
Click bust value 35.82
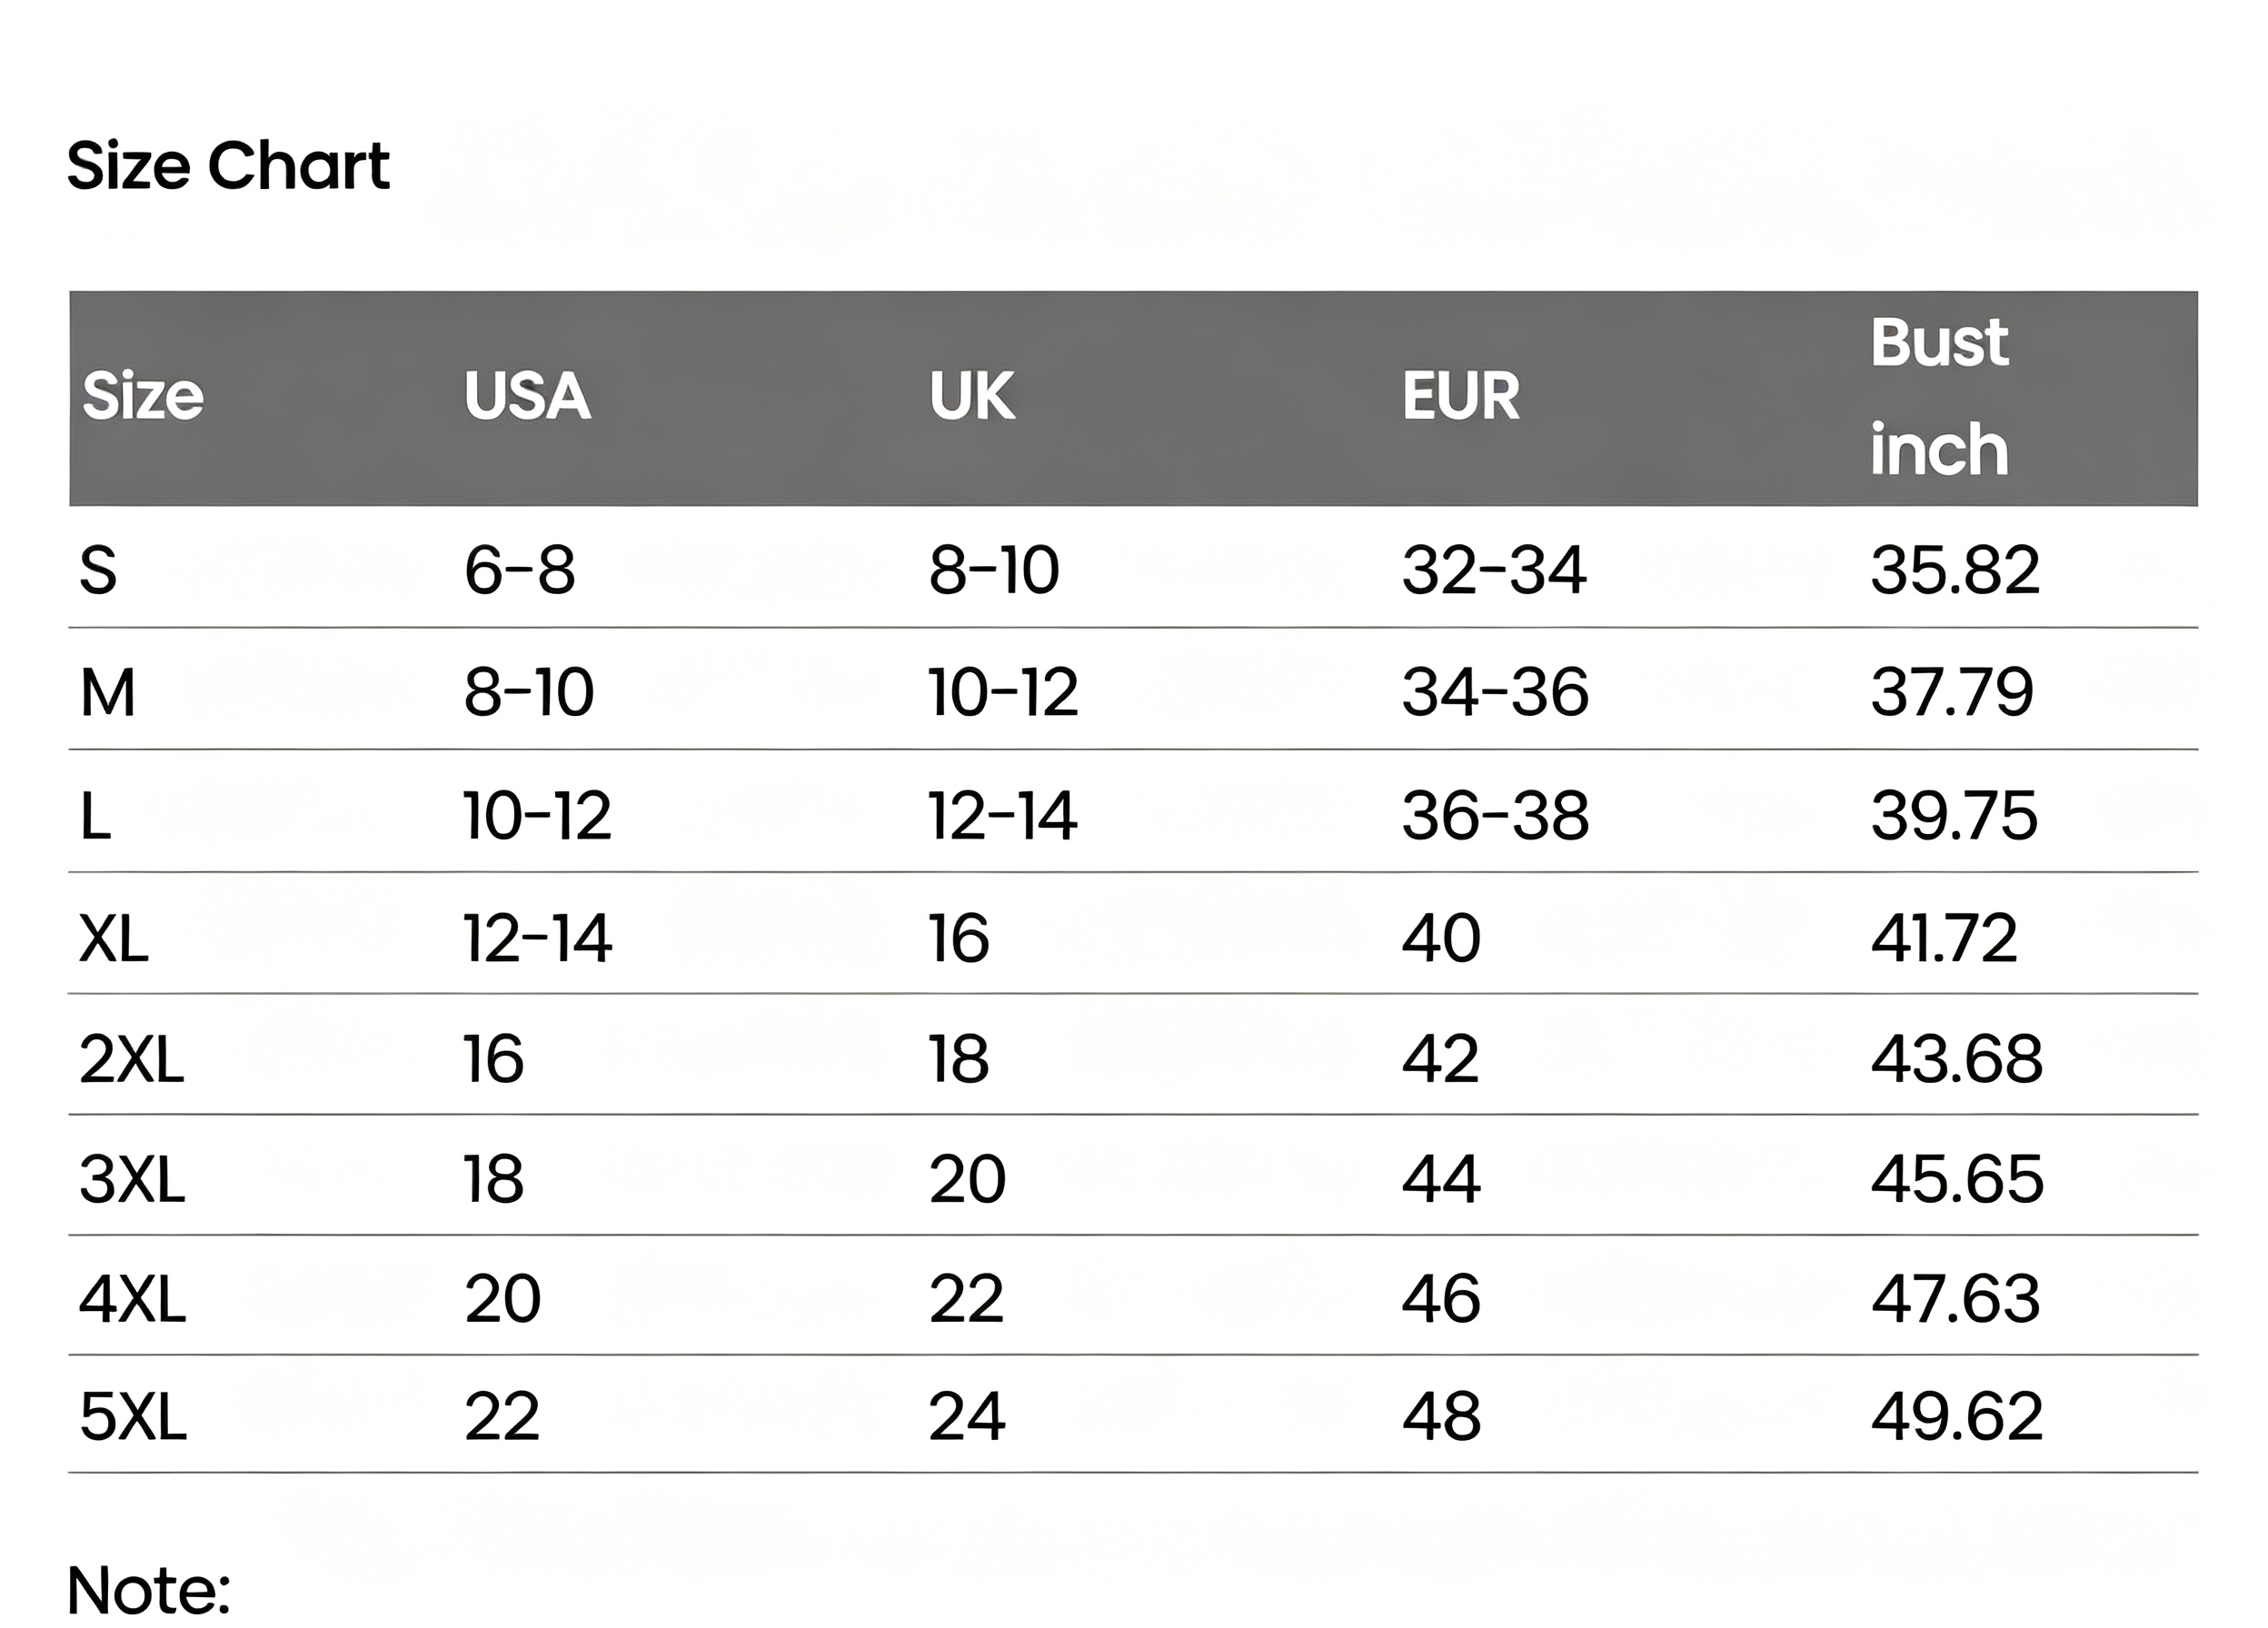1955,570
